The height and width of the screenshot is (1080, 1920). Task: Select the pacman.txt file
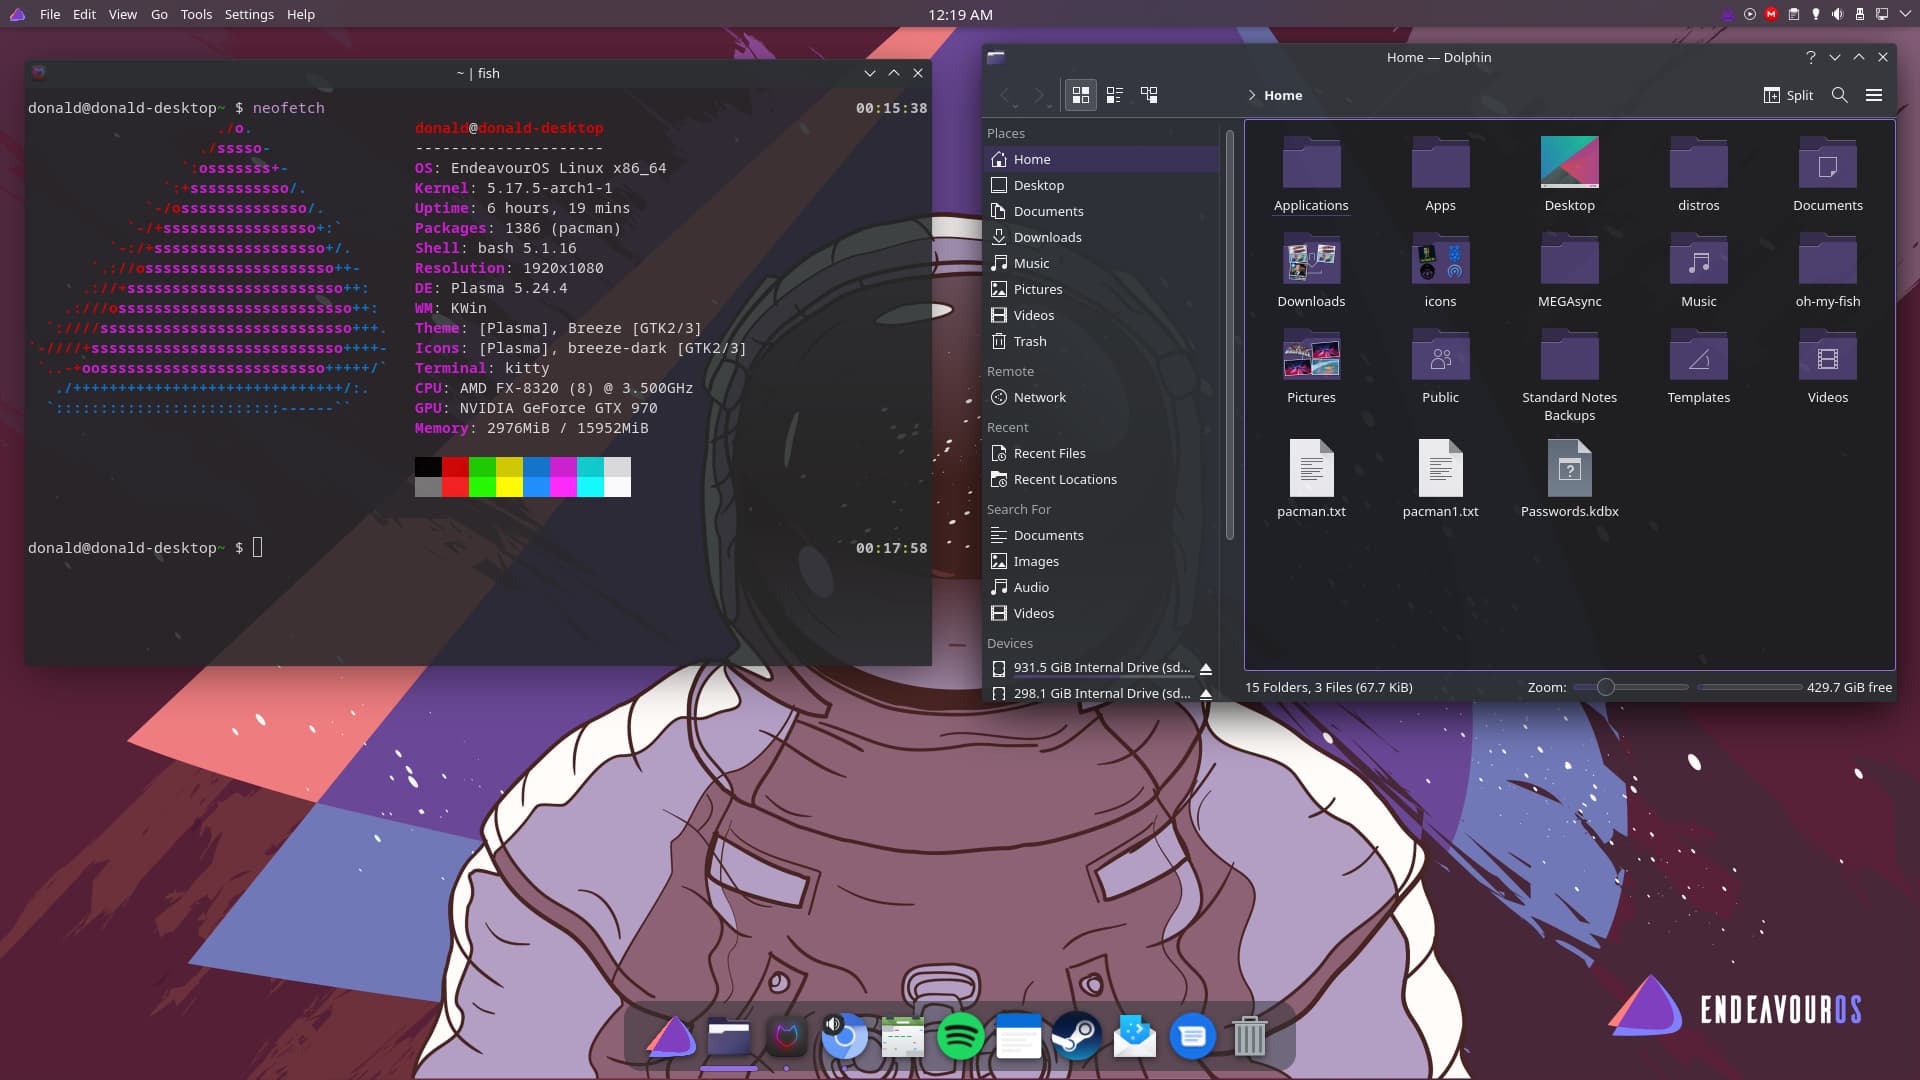[1311, 479]
